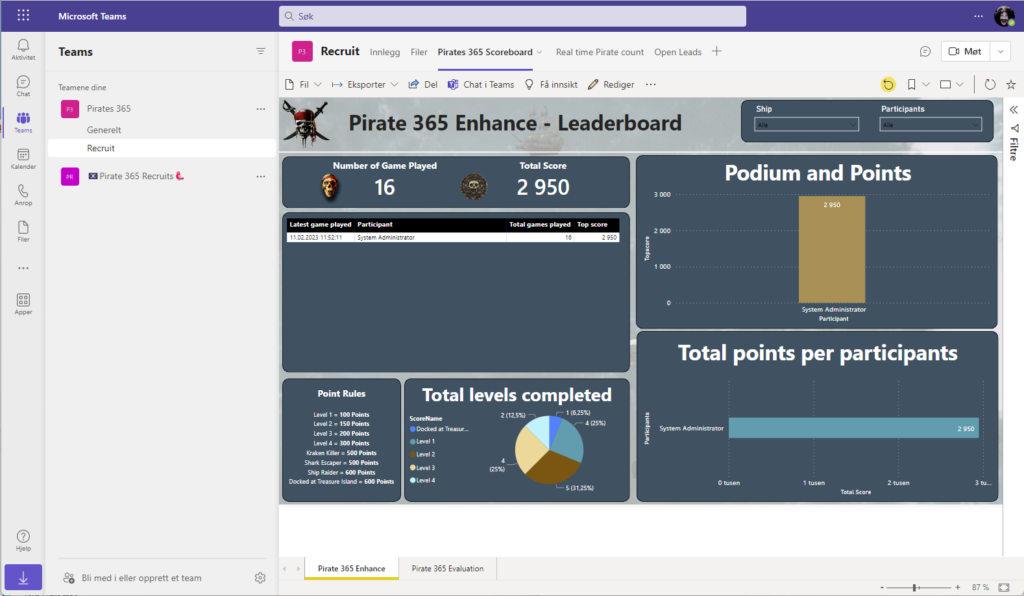Viewport: 1024px width, 596px height.
Task: Click Rediger edit button
Action: click(x=611, y=84)
